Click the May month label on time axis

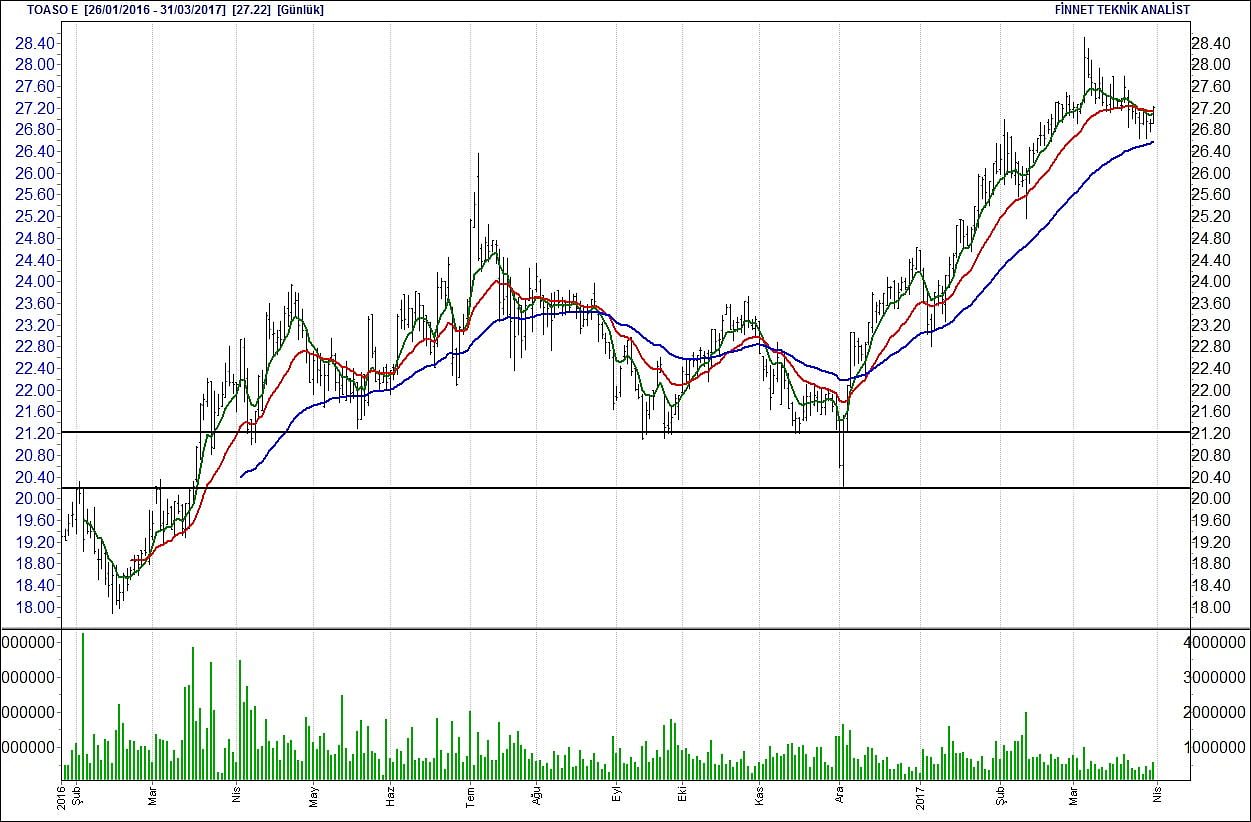pos(314,797)
